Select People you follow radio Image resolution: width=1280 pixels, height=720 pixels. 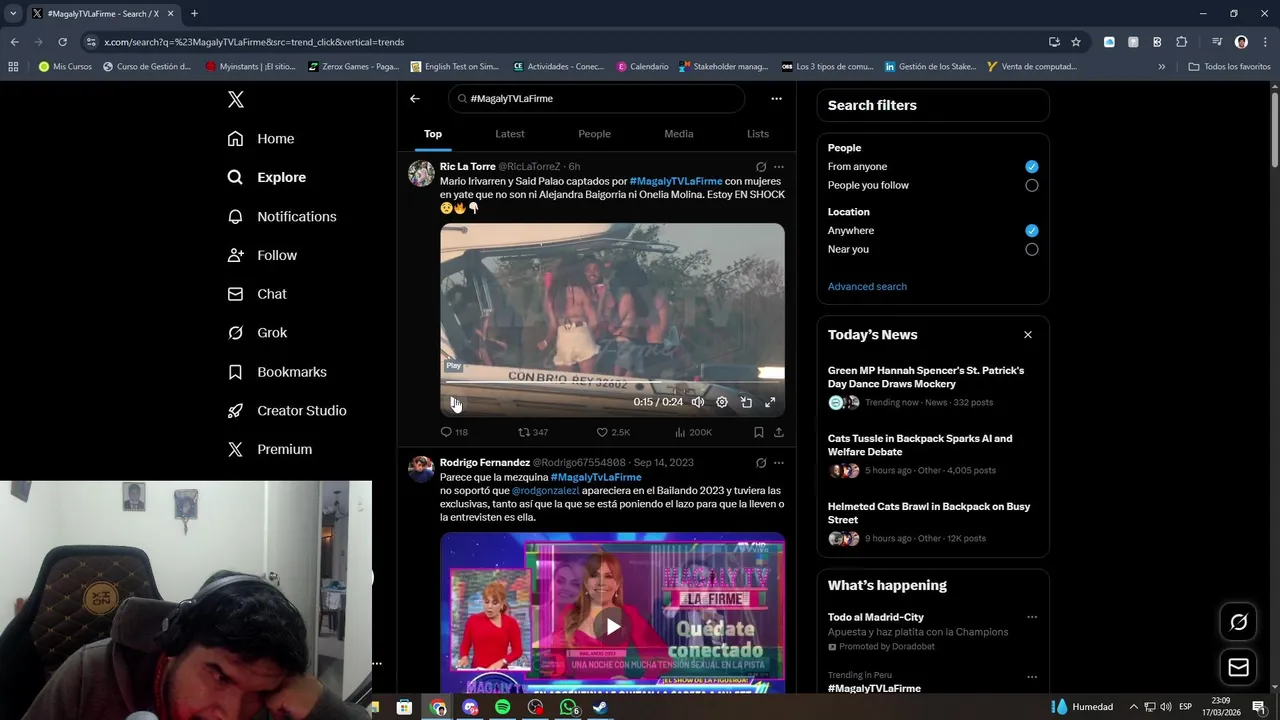1032,185
